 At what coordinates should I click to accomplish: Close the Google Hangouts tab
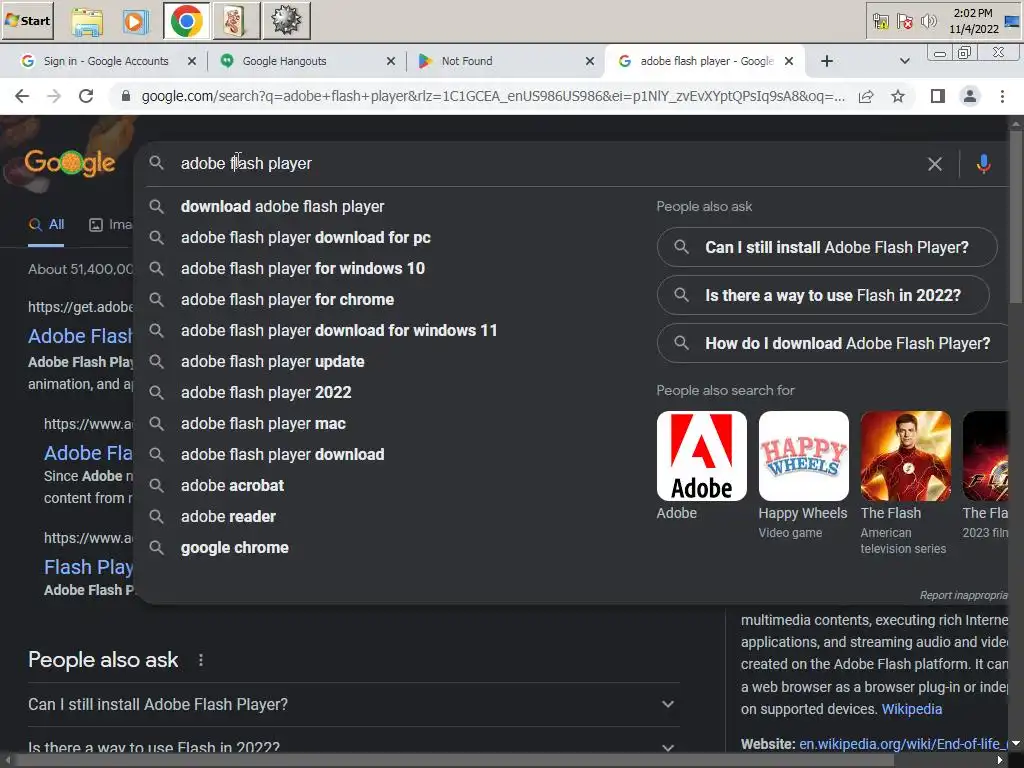tap(391, 61)
